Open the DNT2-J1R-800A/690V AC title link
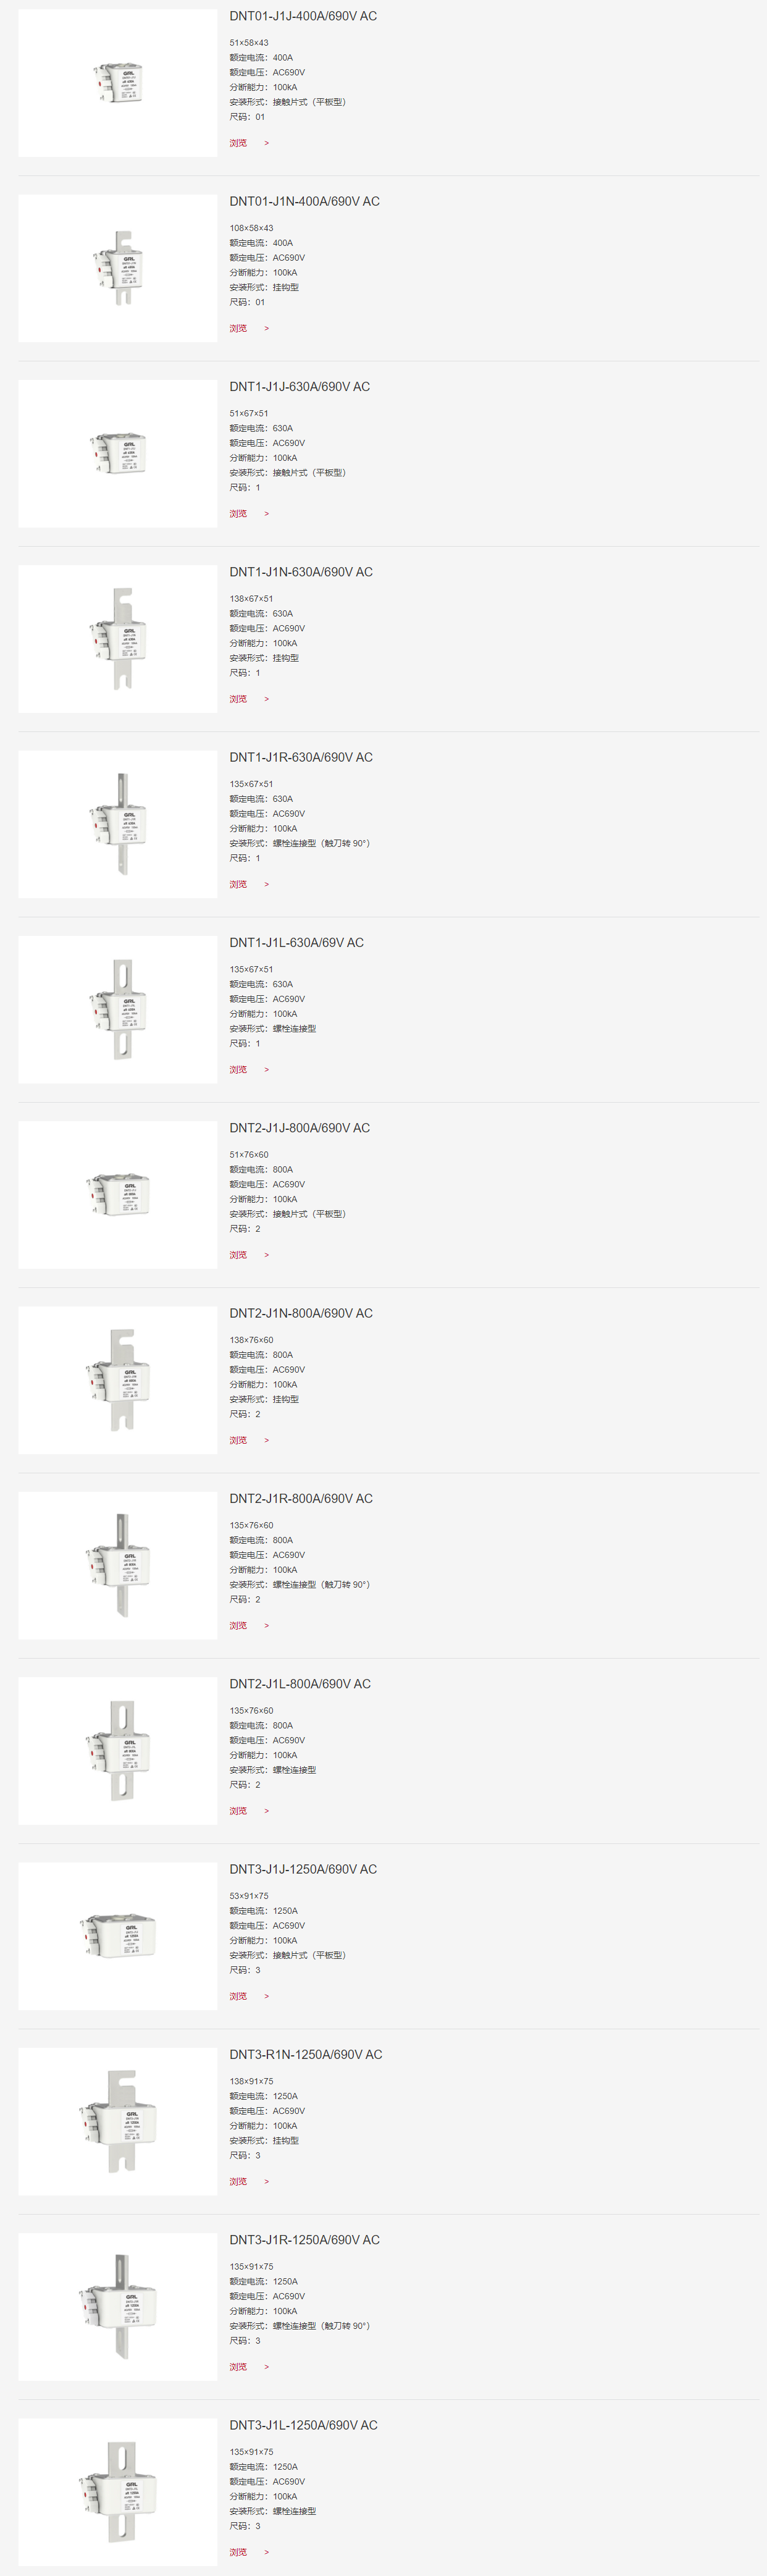Image resolution: width=767 pixels, height=2576 pixels. point(300,1499)
